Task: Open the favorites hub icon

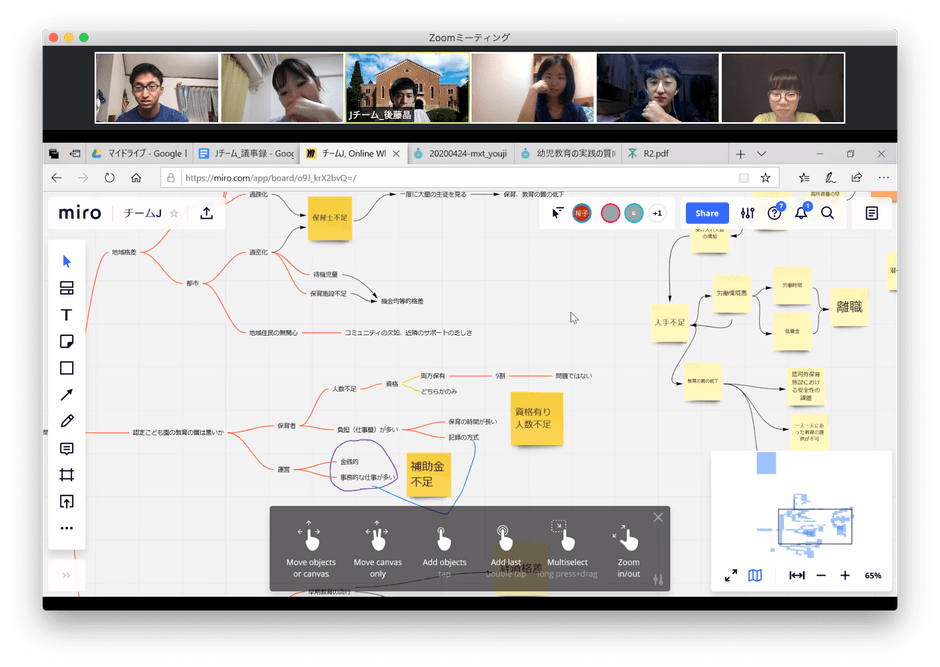Action: [804, 178]
